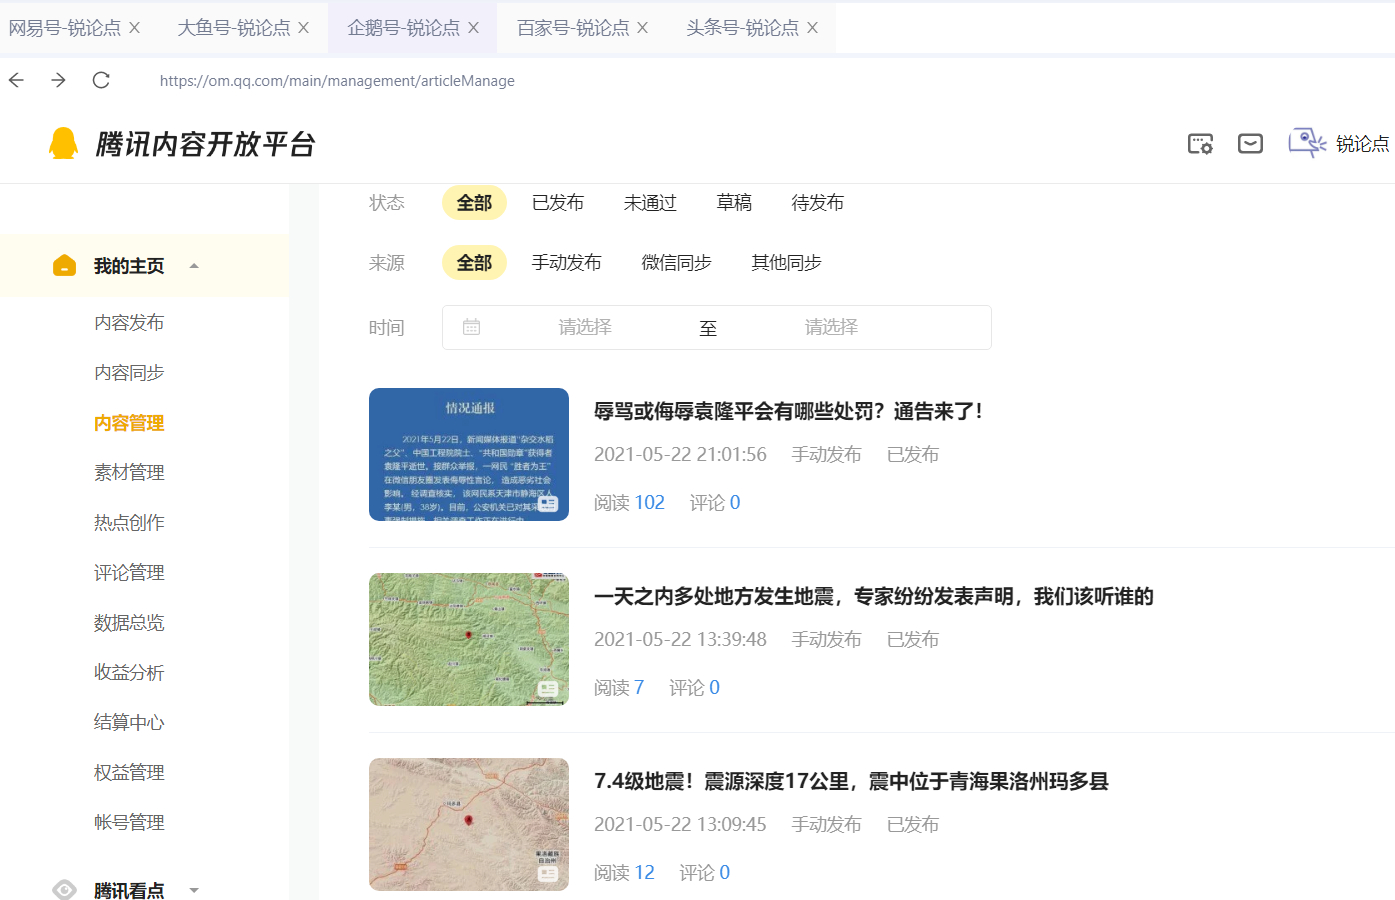Open the start date 请选择 picker
The height and width of the screenshot is (900, 1395).
coord(585,327)
